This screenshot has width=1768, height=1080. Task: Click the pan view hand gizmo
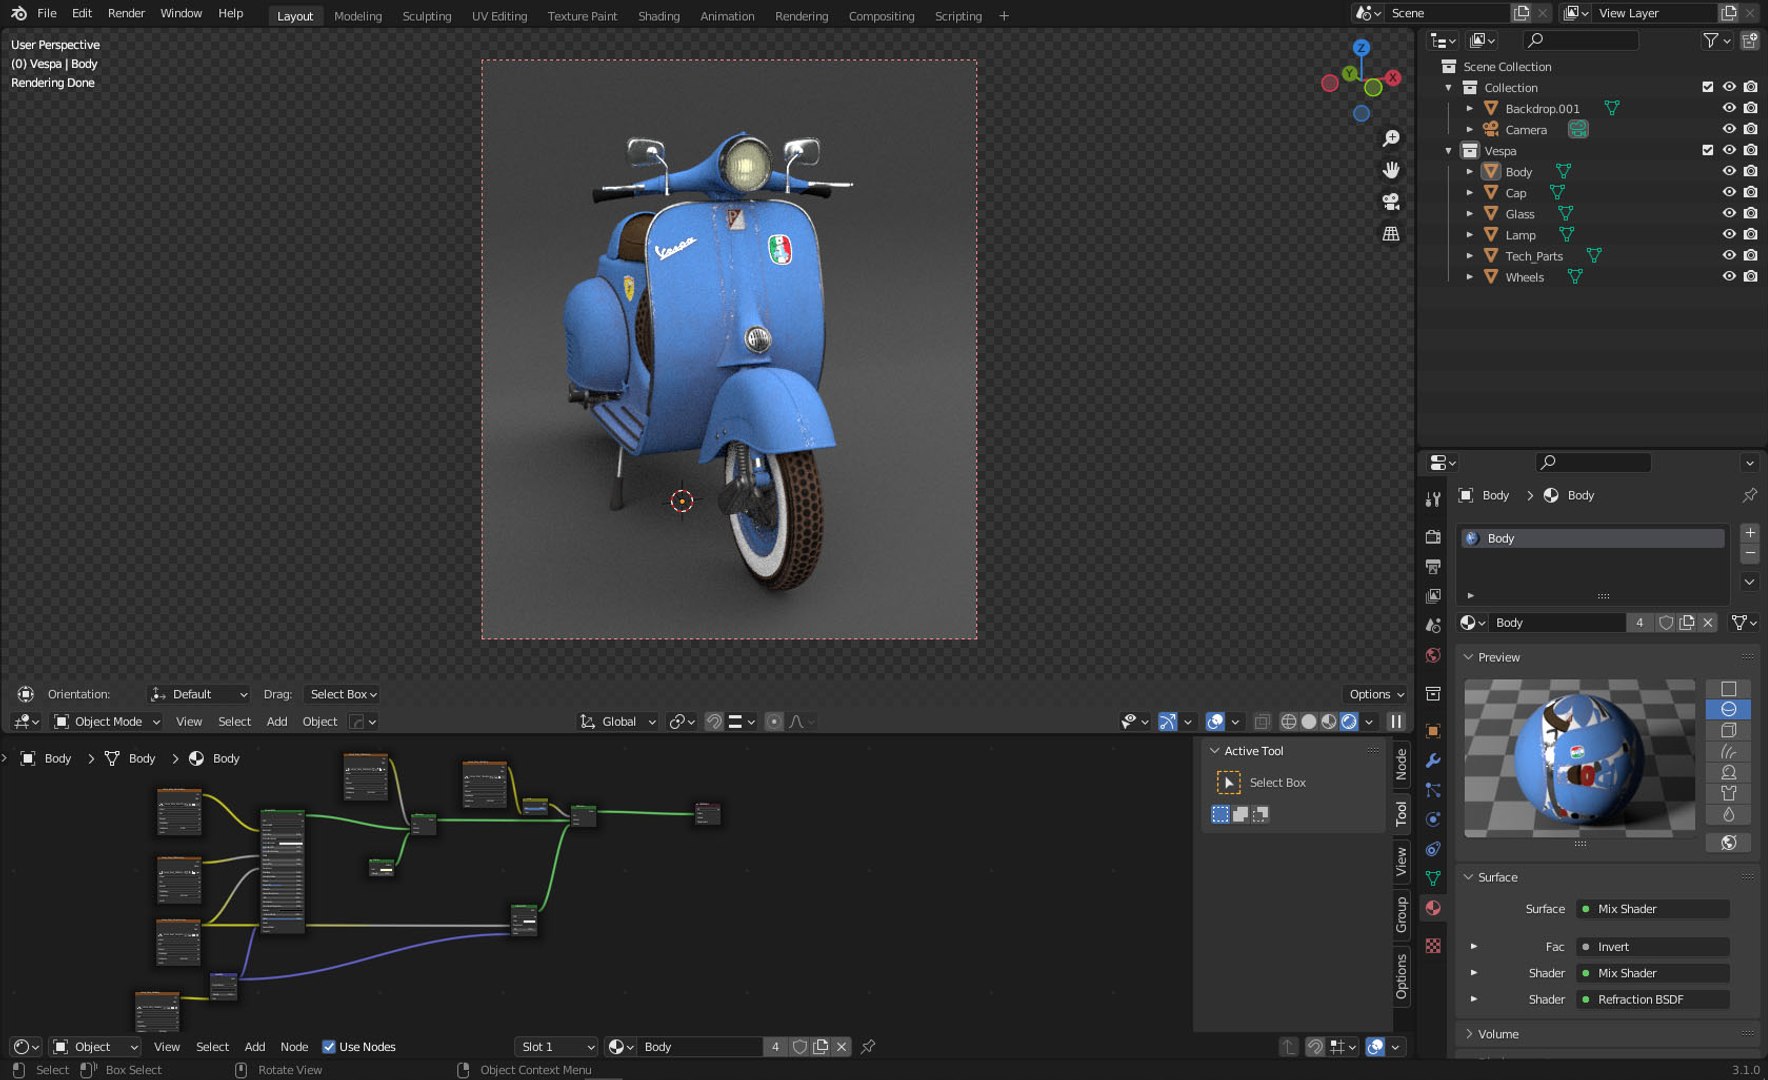coord(1391,170)
